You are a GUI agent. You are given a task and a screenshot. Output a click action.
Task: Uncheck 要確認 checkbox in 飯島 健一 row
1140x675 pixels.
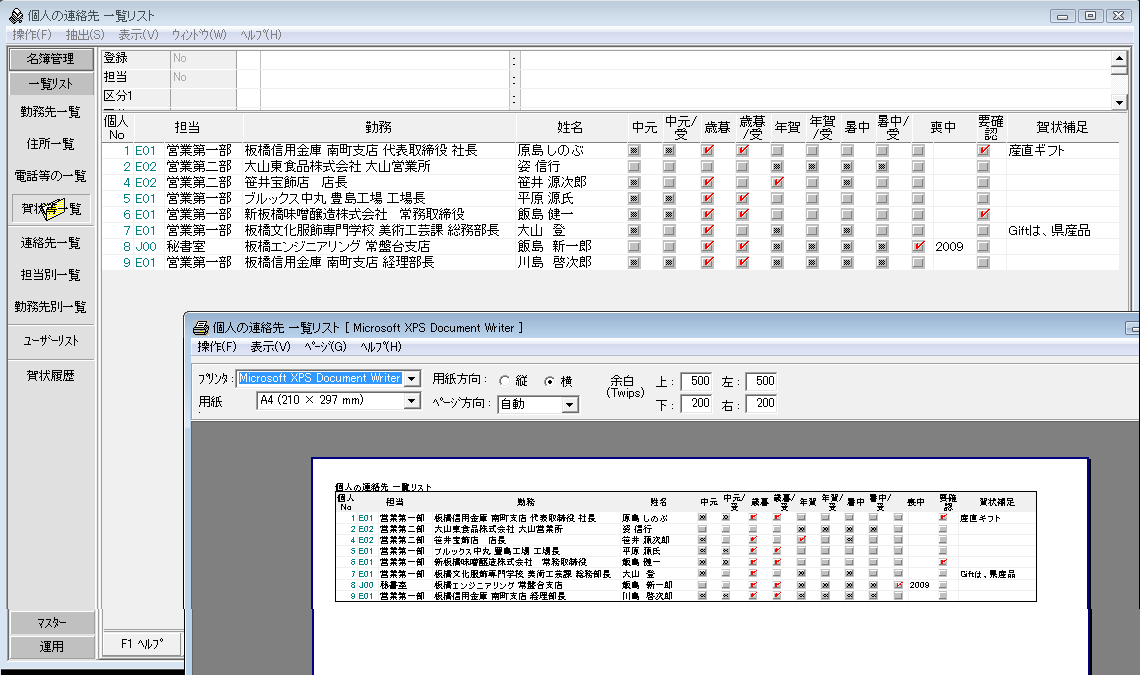coord(984,215)
